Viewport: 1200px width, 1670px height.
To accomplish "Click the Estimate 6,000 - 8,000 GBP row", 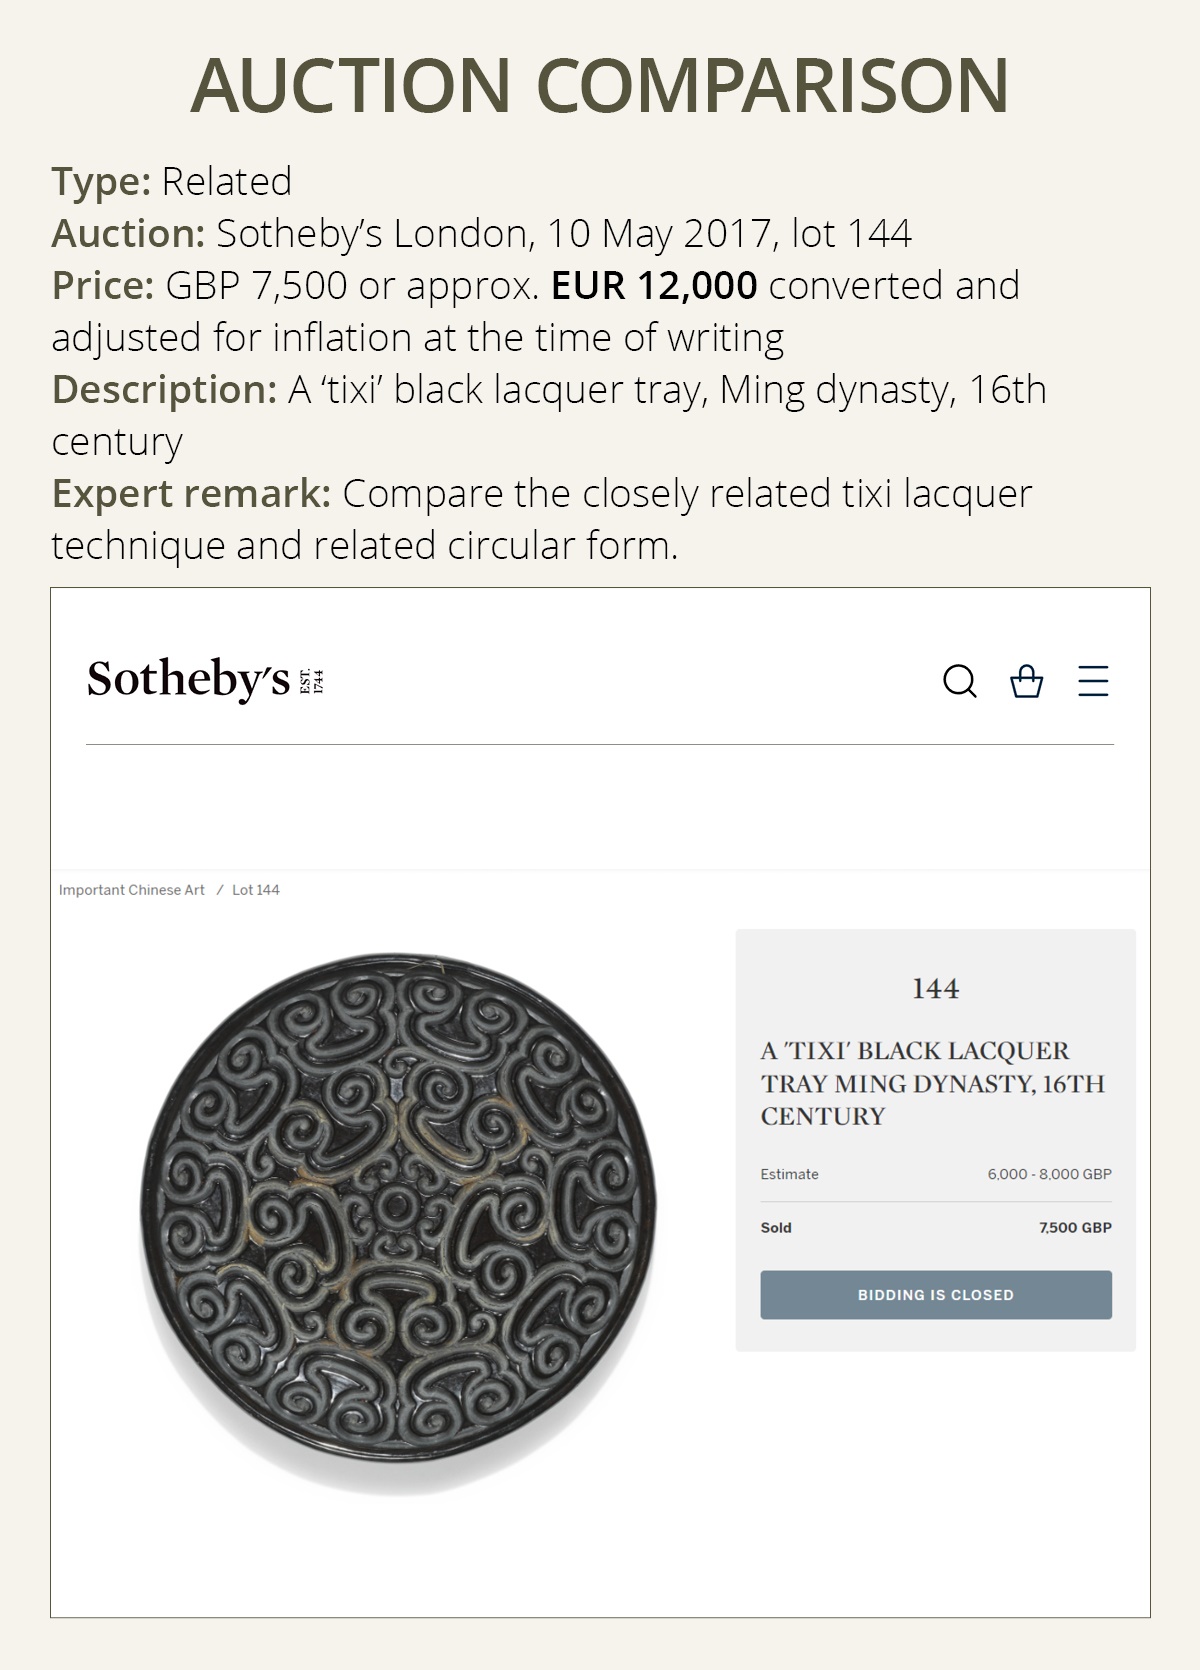I will [x=936, y=1176].
